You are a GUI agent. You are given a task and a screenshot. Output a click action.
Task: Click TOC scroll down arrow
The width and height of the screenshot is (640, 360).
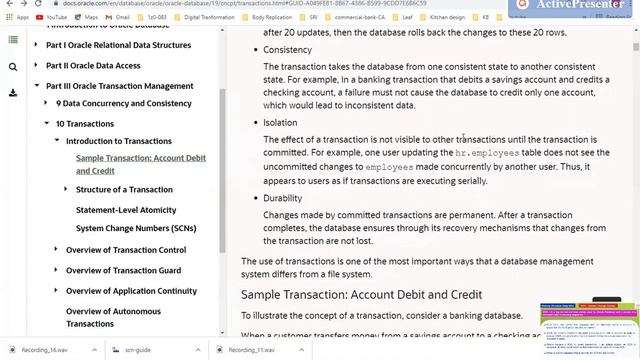[222, 333]
